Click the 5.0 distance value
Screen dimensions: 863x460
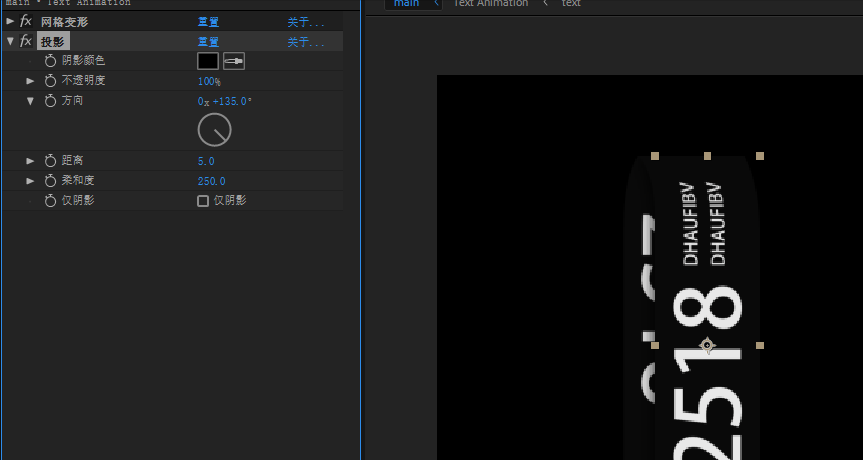tap(206, 161)
